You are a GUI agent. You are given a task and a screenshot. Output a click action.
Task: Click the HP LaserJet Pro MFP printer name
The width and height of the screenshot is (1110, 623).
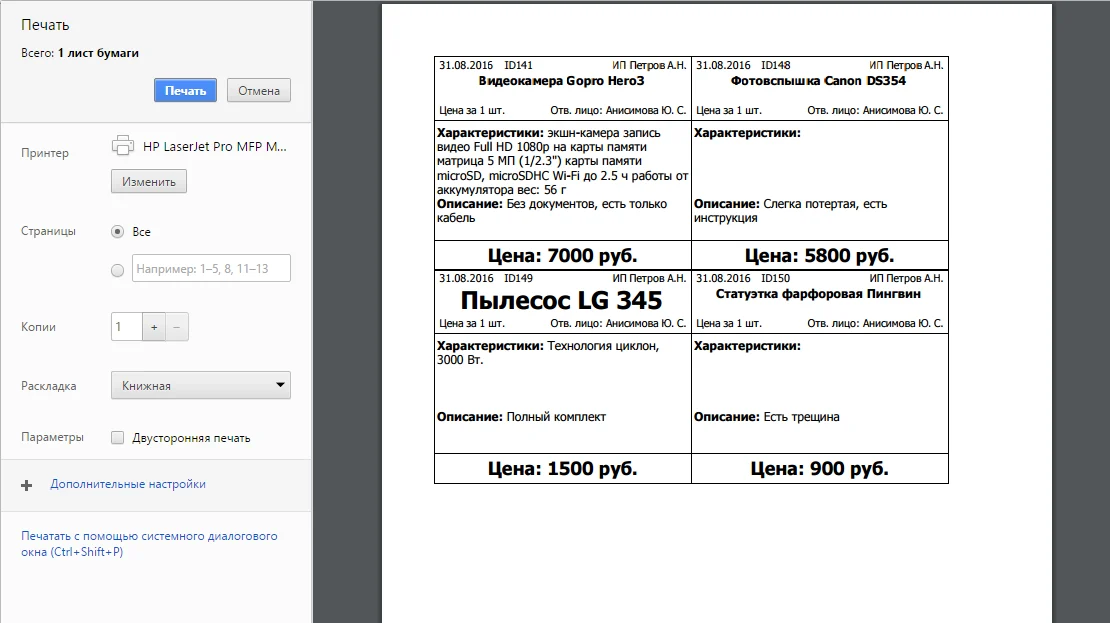(x=214, y=147)
